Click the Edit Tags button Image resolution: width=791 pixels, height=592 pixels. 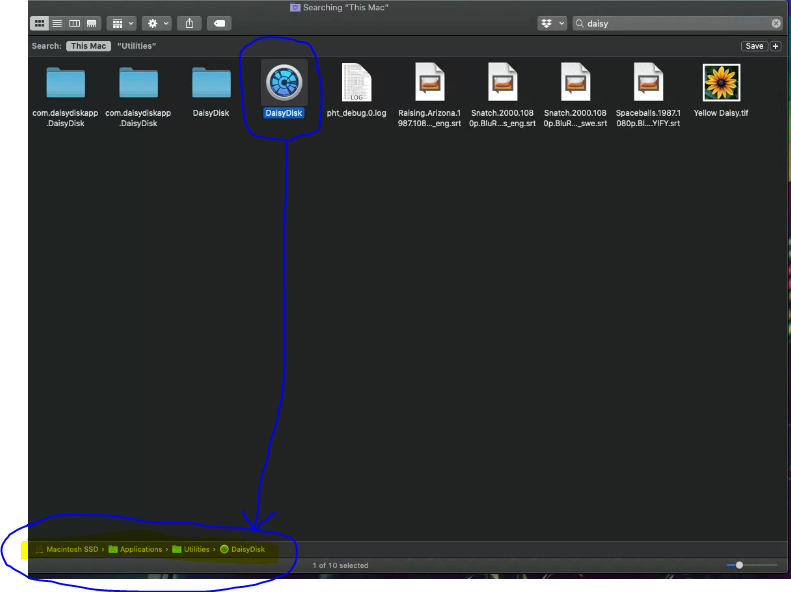click(x=219, y=23)
